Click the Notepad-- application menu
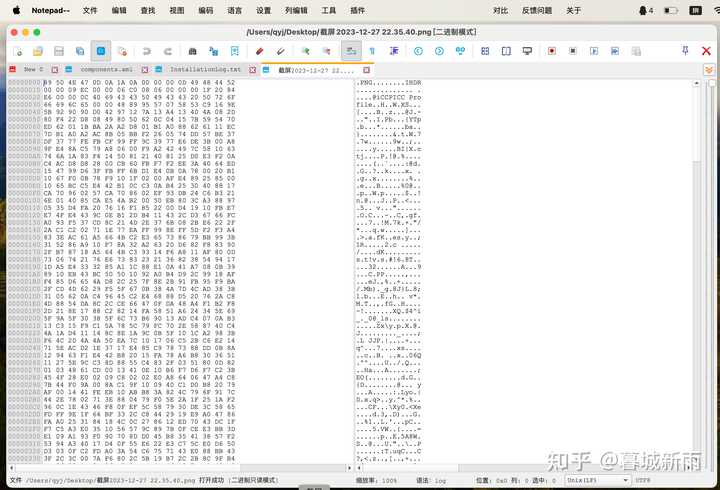Screen dimensions: 720x490 [x=51, y=10]
